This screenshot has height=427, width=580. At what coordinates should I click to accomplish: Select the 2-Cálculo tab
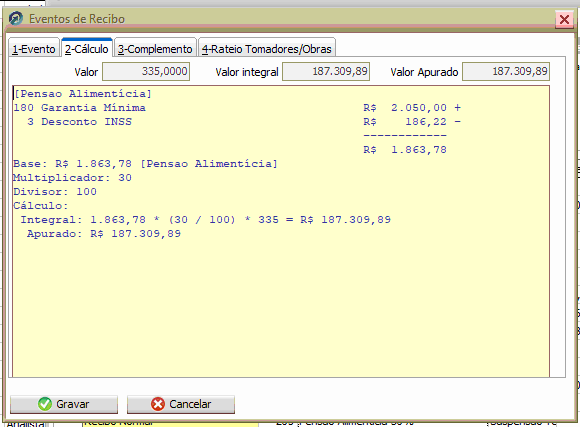[87, 48]
